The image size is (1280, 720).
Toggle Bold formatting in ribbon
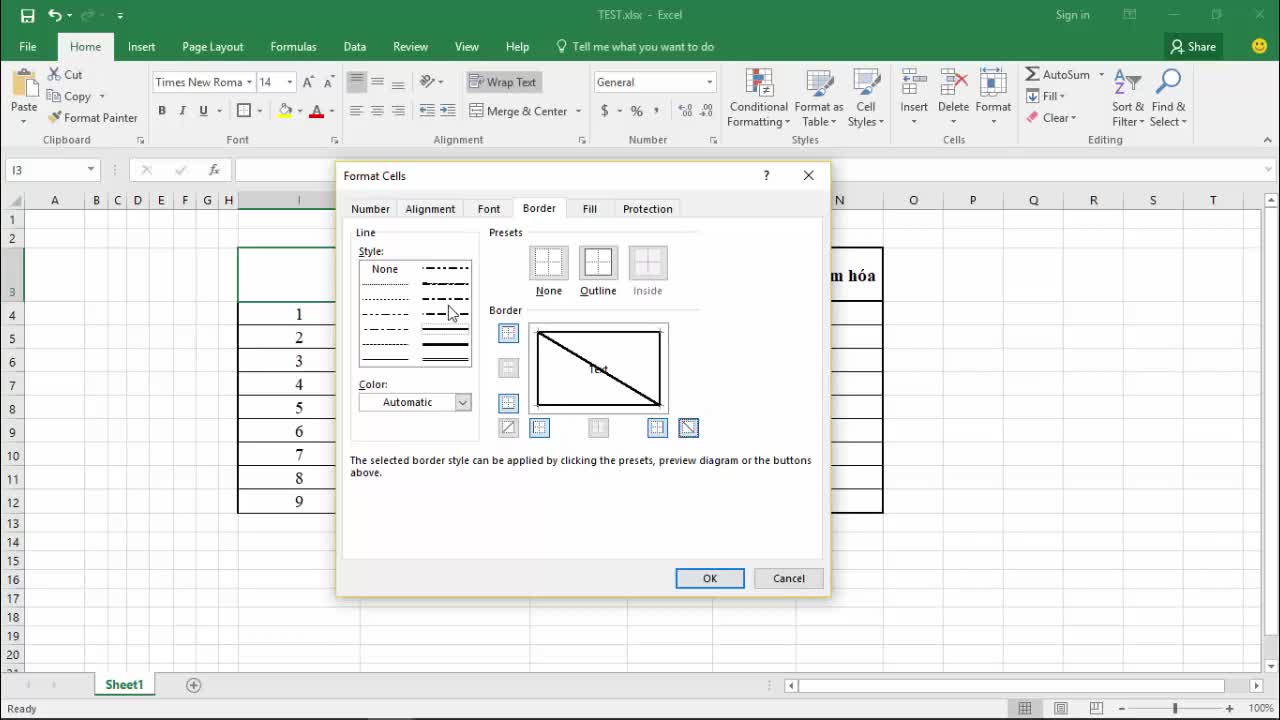click(x=162, y=111)
